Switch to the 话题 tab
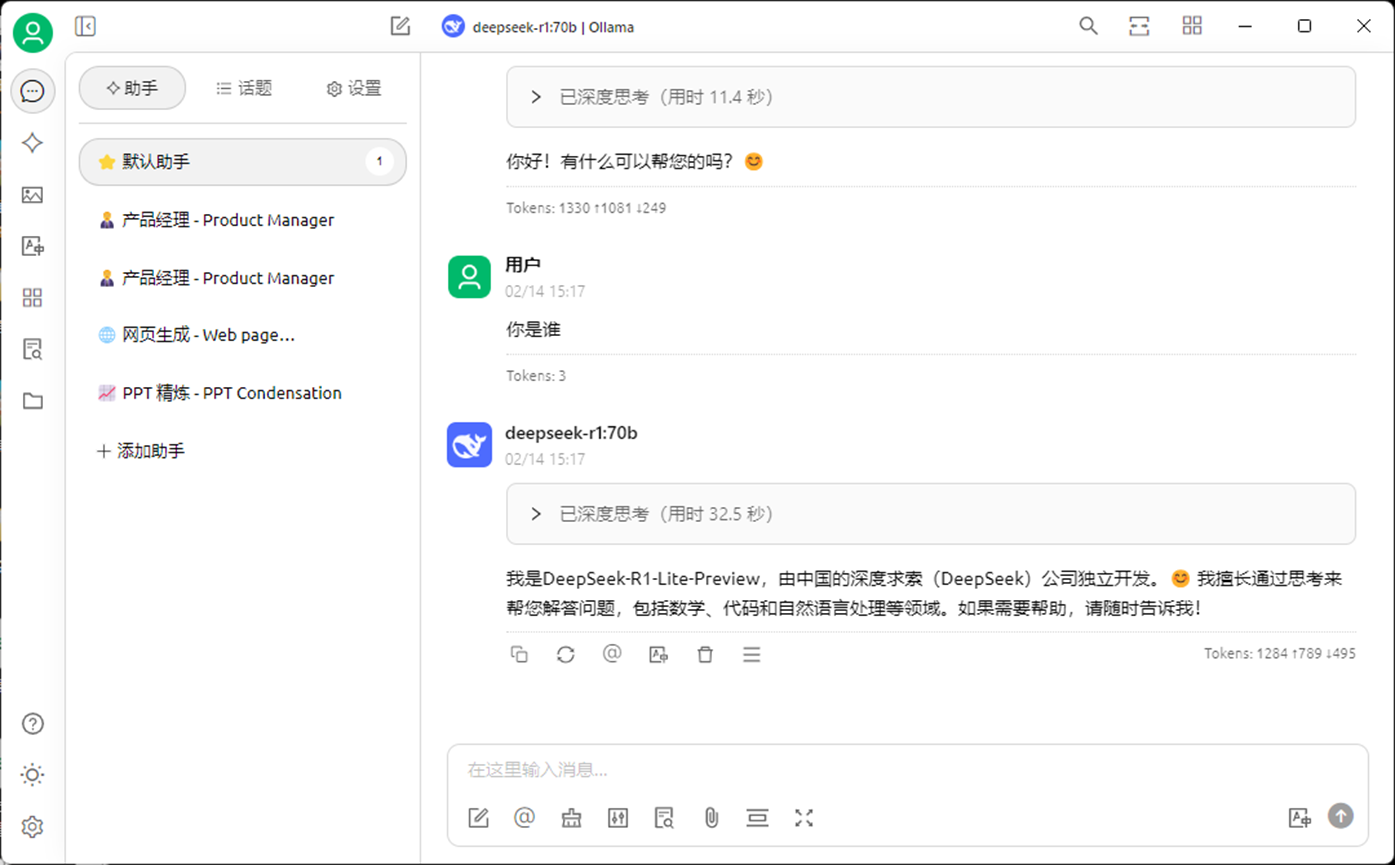Viewport: 1395px width, 865px height. [244, 88]
